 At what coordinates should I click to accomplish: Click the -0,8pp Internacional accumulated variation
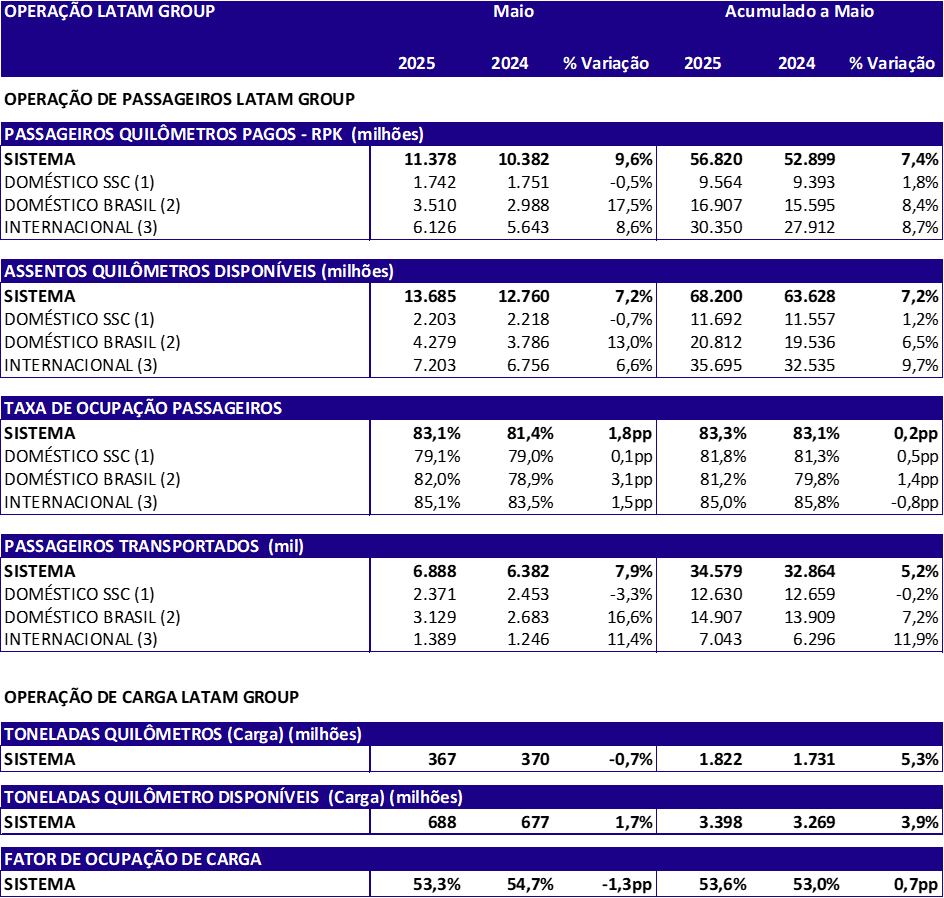(x=914, y=503)
